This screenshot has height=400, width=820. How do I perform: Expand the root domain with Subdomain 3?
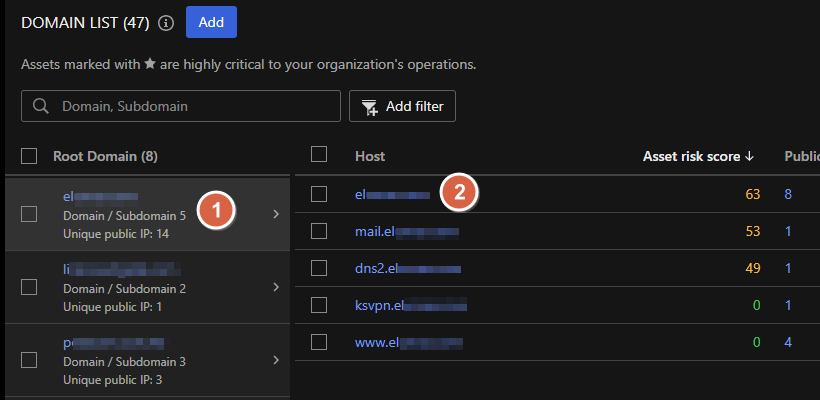(x=276, y=360)
